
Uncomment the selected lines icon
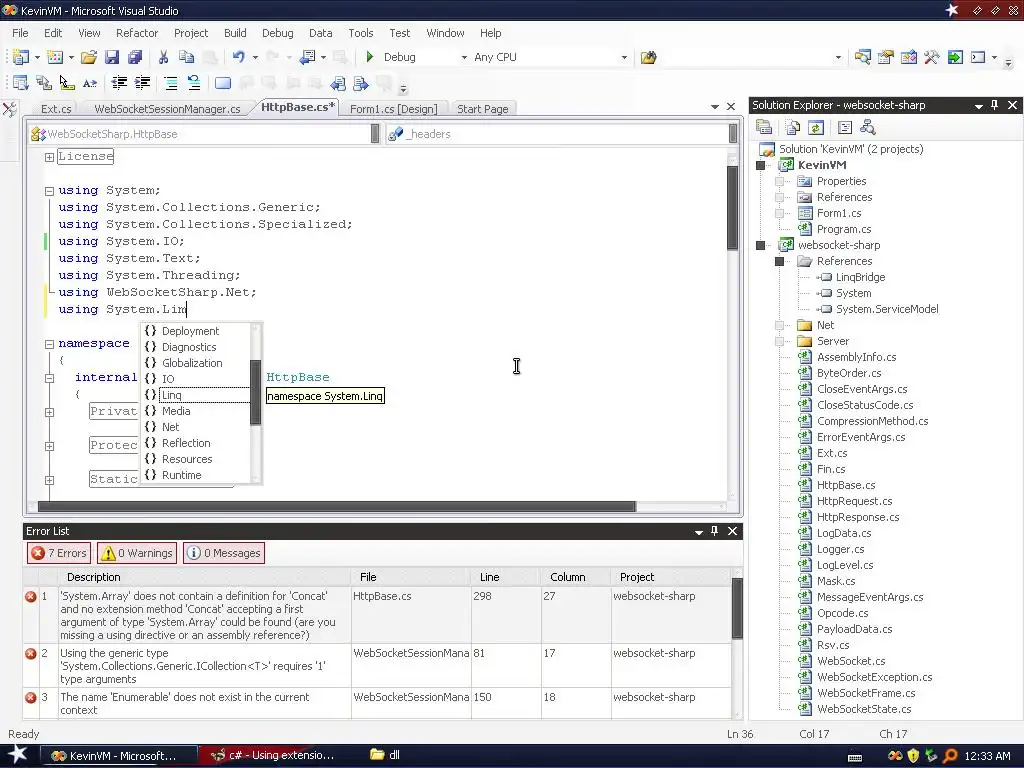click(x=194, y=83)
